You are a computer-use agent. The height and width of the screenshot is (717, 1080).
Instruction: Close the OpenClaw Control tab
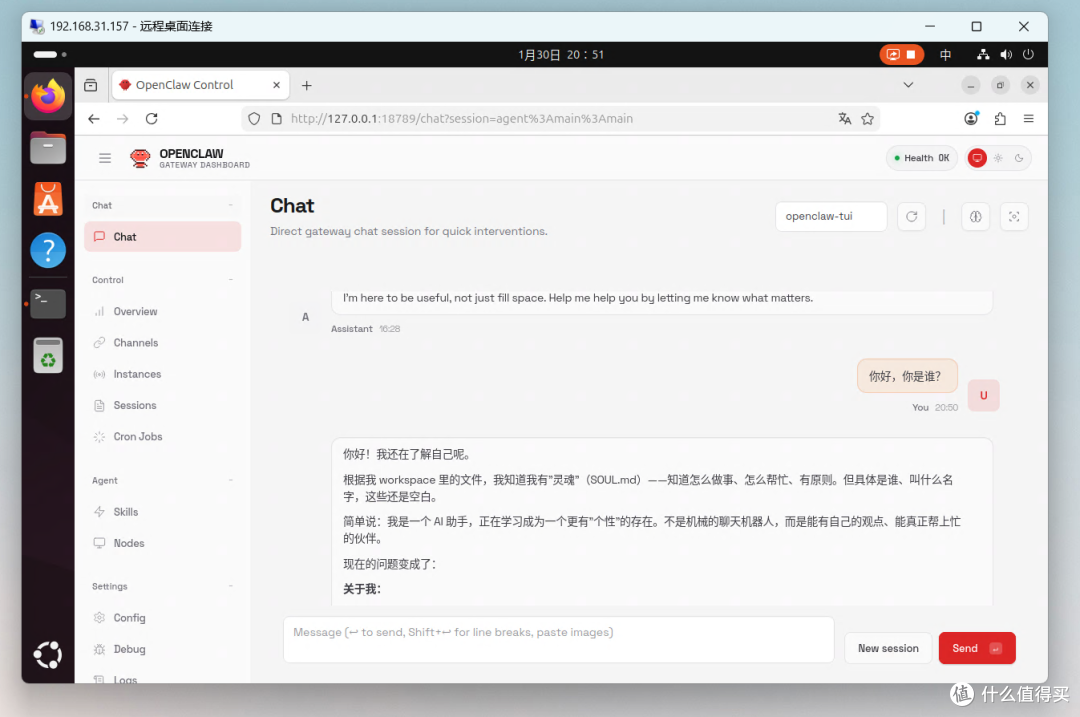[x=276, y=85]
